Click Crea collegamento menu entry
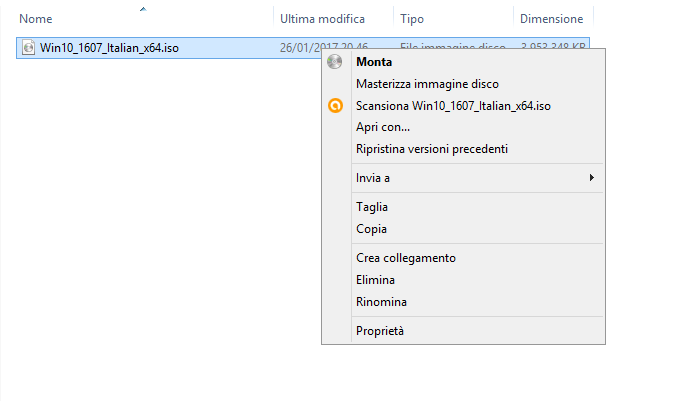The width and height of the screenshot is (678, 401). coord(406,258)
